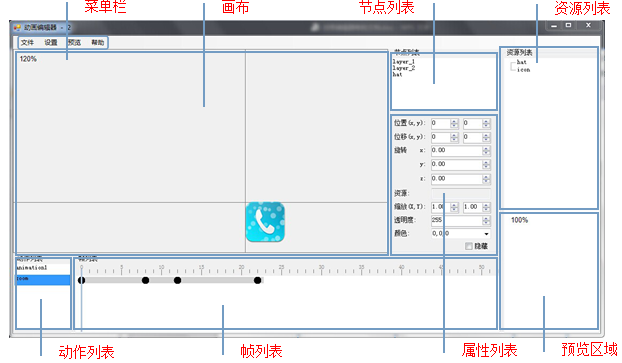Viewport: 622px width, 363px height.
Task: Select highlighted row below animation1 in action list
Action: click(43, 279)
